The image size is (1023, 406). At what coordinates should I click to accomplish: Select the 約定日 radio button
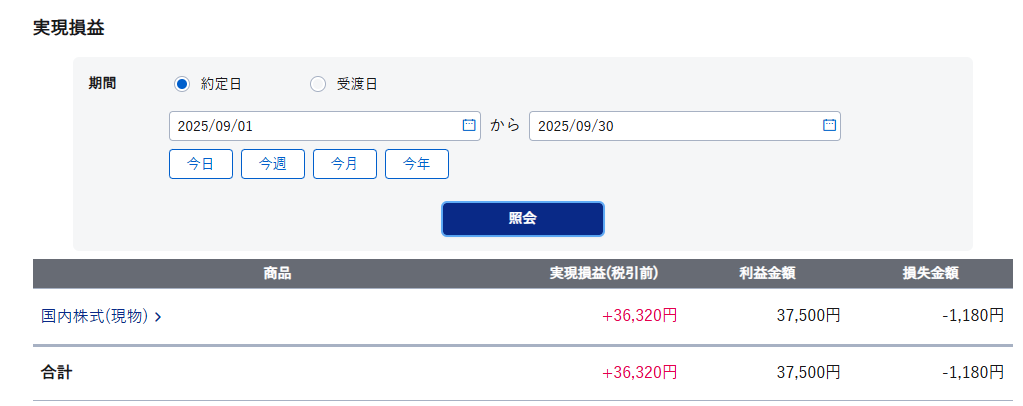coord(182,84)
